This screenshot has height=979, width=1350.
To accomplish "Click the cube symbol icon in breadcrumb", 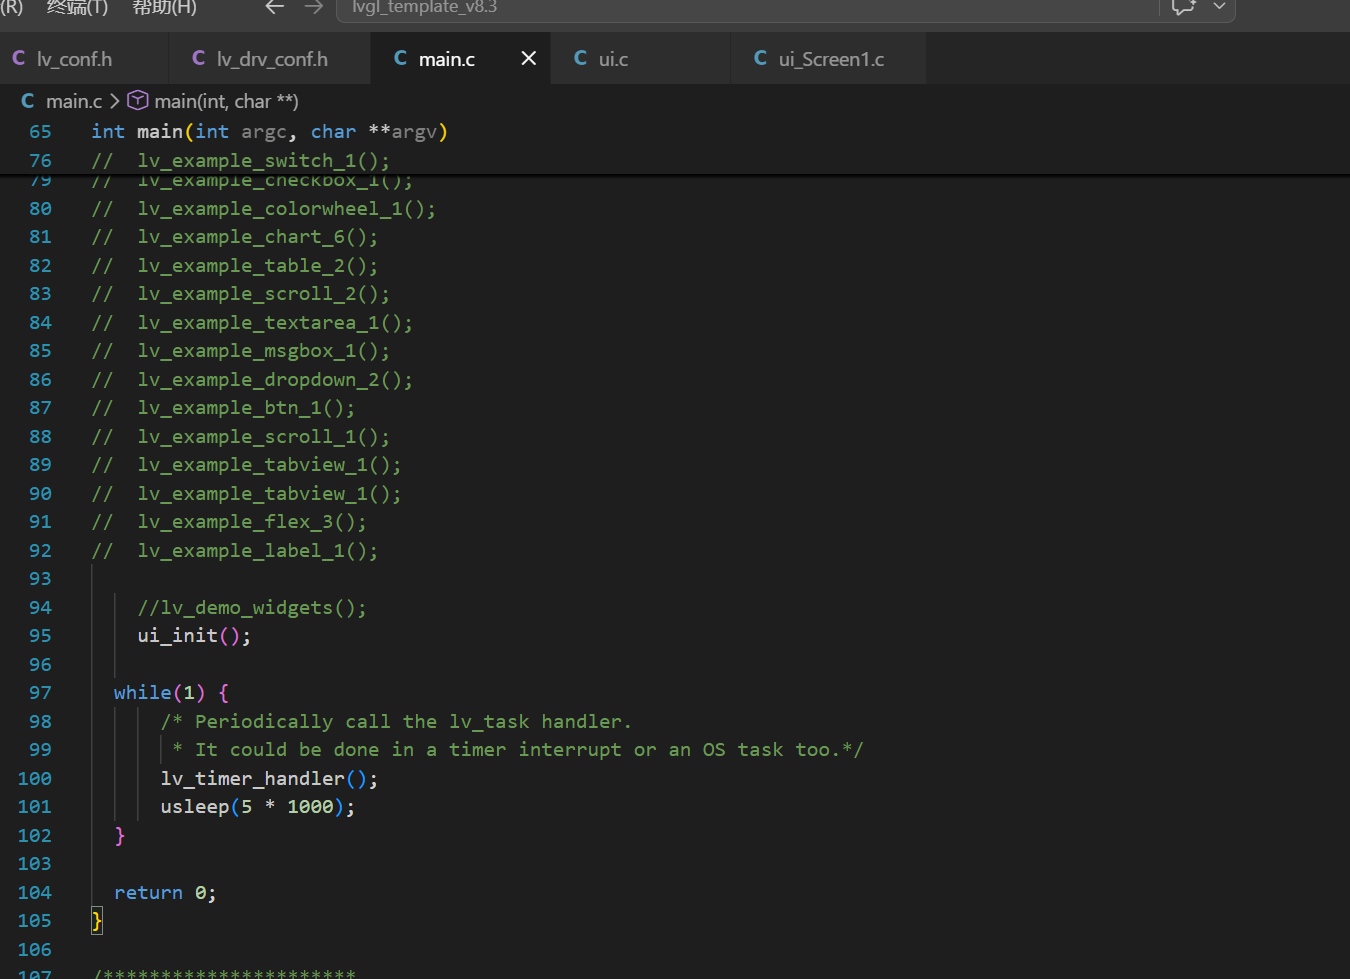I will 138,101.
